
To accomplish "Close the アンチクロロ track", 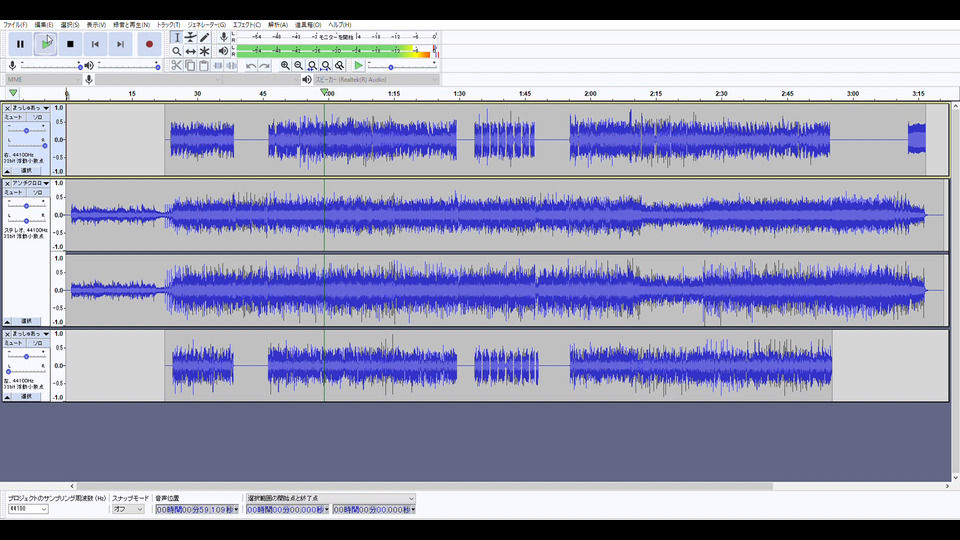I will 7,184.
